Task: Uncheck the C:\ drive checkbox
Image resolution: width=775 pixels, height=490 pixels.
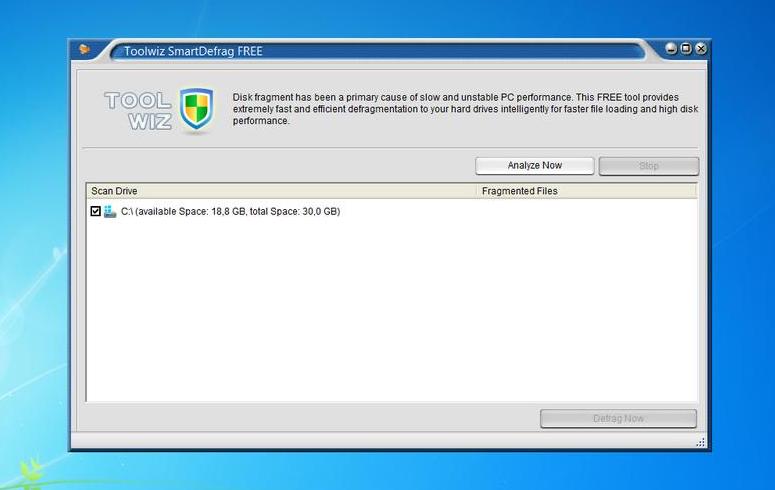Action: click(95, 211)
